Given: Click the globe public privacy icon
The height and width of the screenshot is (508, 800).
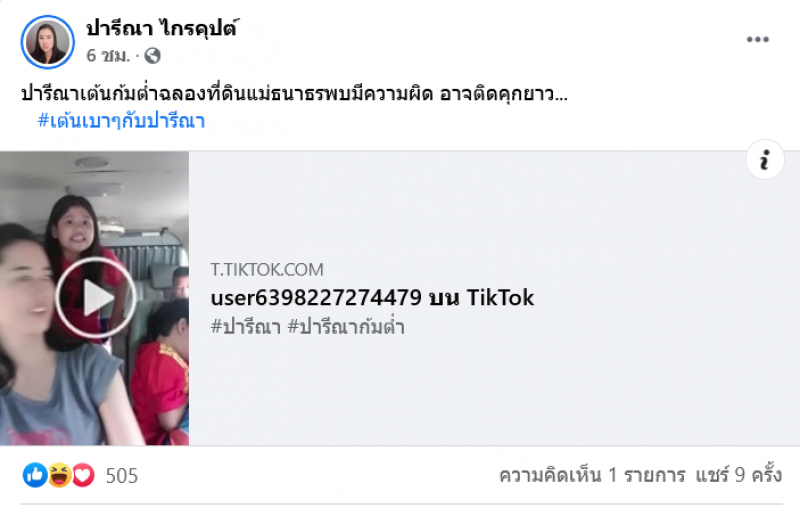Looking at the screenshot, I should coord(152,55).
